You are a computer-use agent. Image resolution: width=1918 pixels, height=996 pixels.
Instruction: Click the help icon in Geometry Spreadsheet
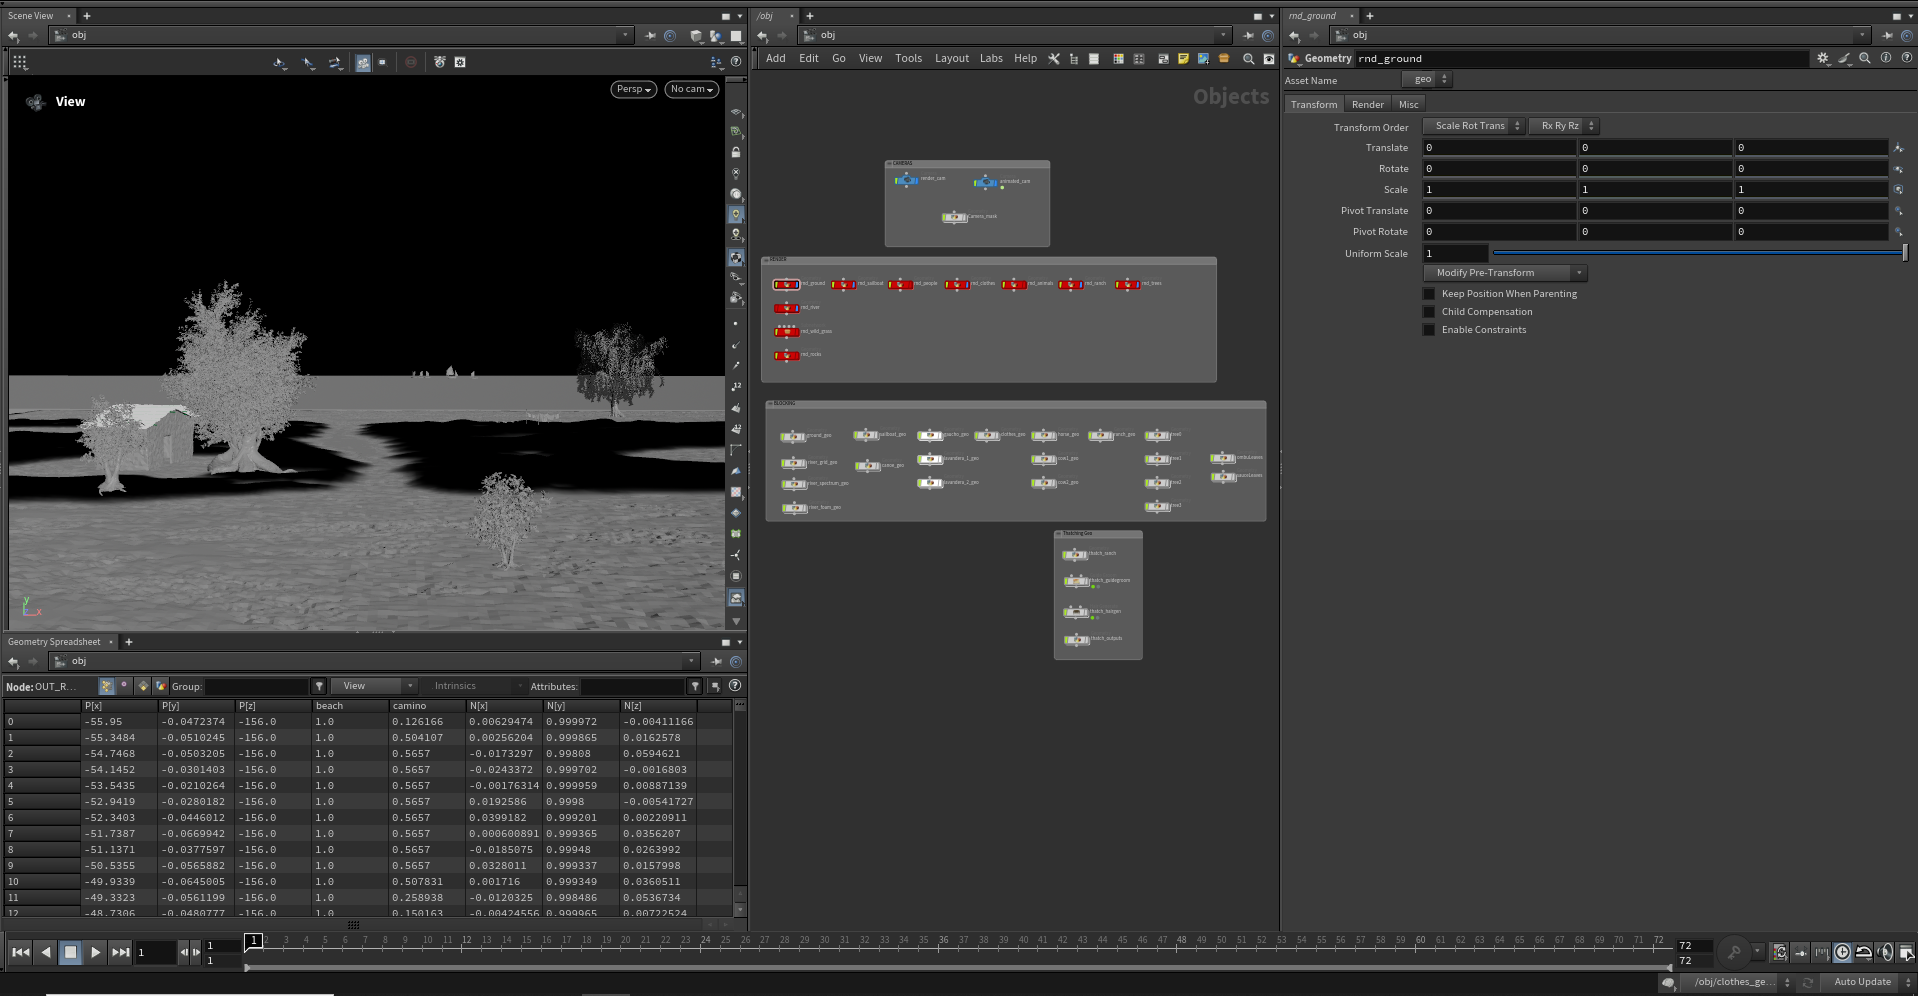(x=735, y=687)
